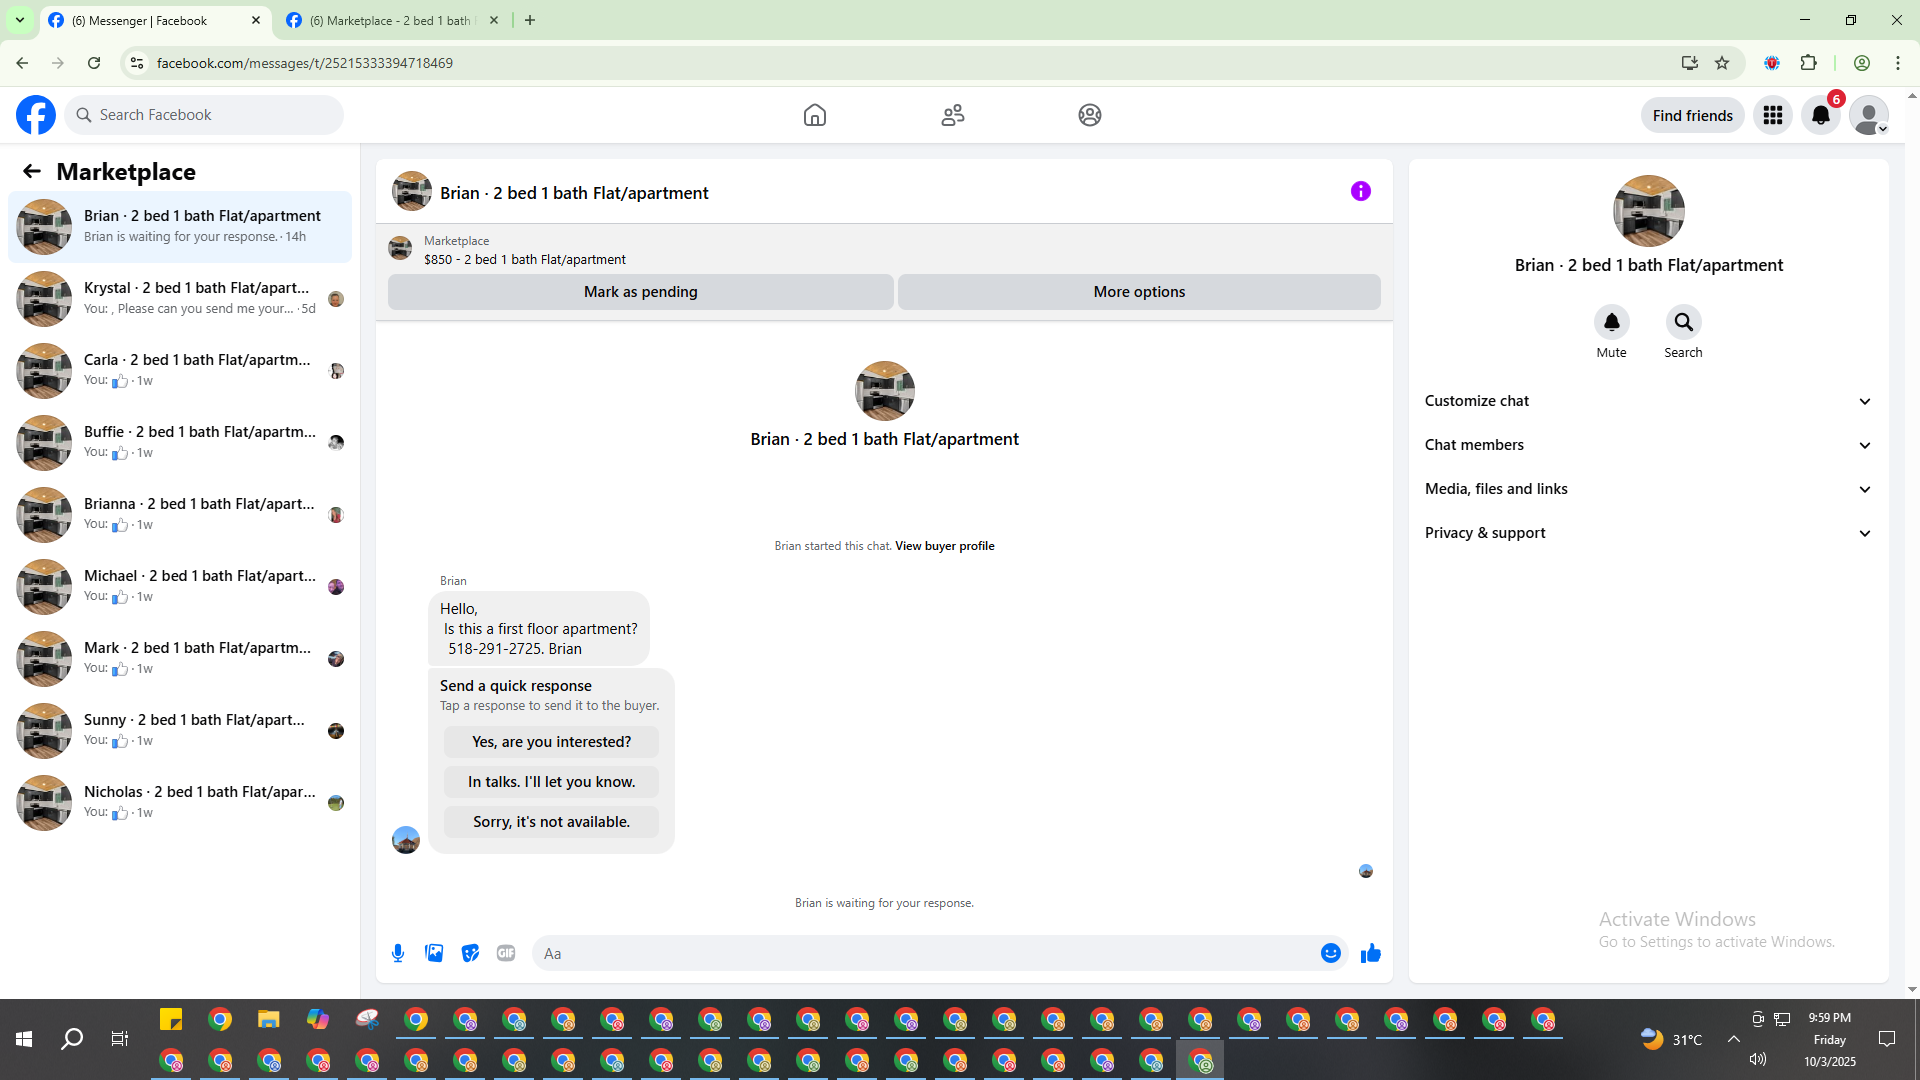Focus the Search Facebook field
1920x1080 pixels.
pyautogui.click(x=204, y=115)
